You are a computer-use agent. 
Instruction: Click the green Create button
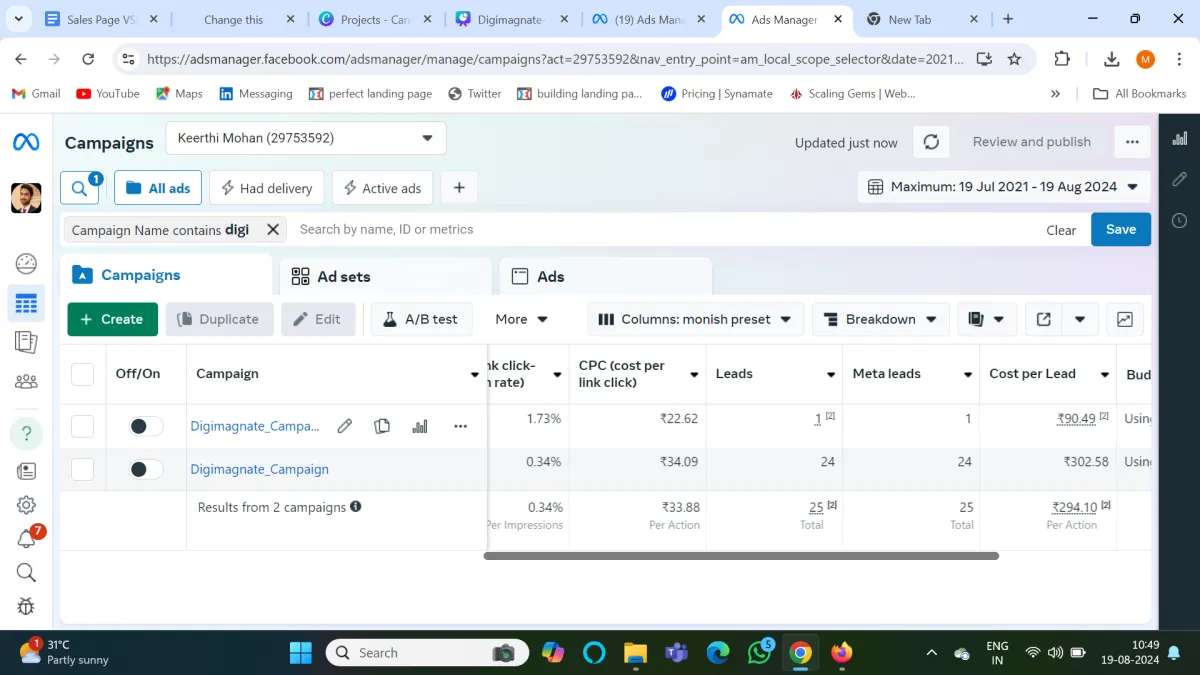point(113,319)
